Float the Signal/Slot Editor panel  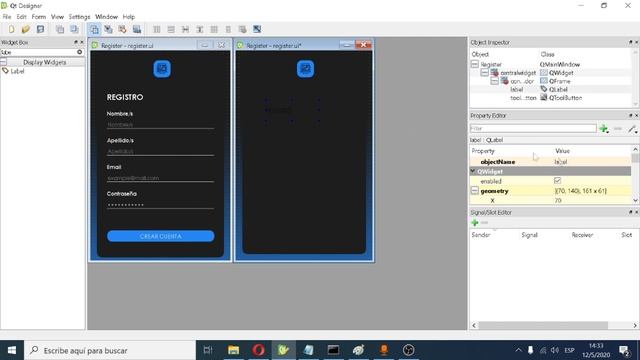(630, 212)
